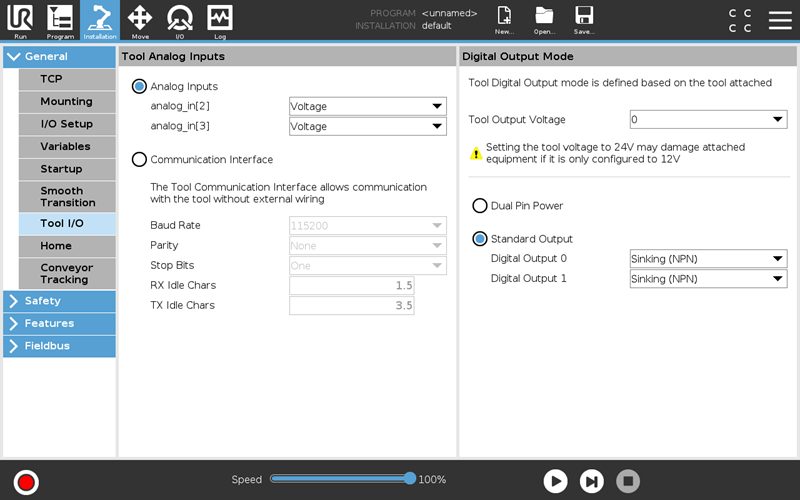The height and width of the screenshot is (500, 800).
Task: Open the Tool Output Voltage dropdown
Action: point(708,120)
